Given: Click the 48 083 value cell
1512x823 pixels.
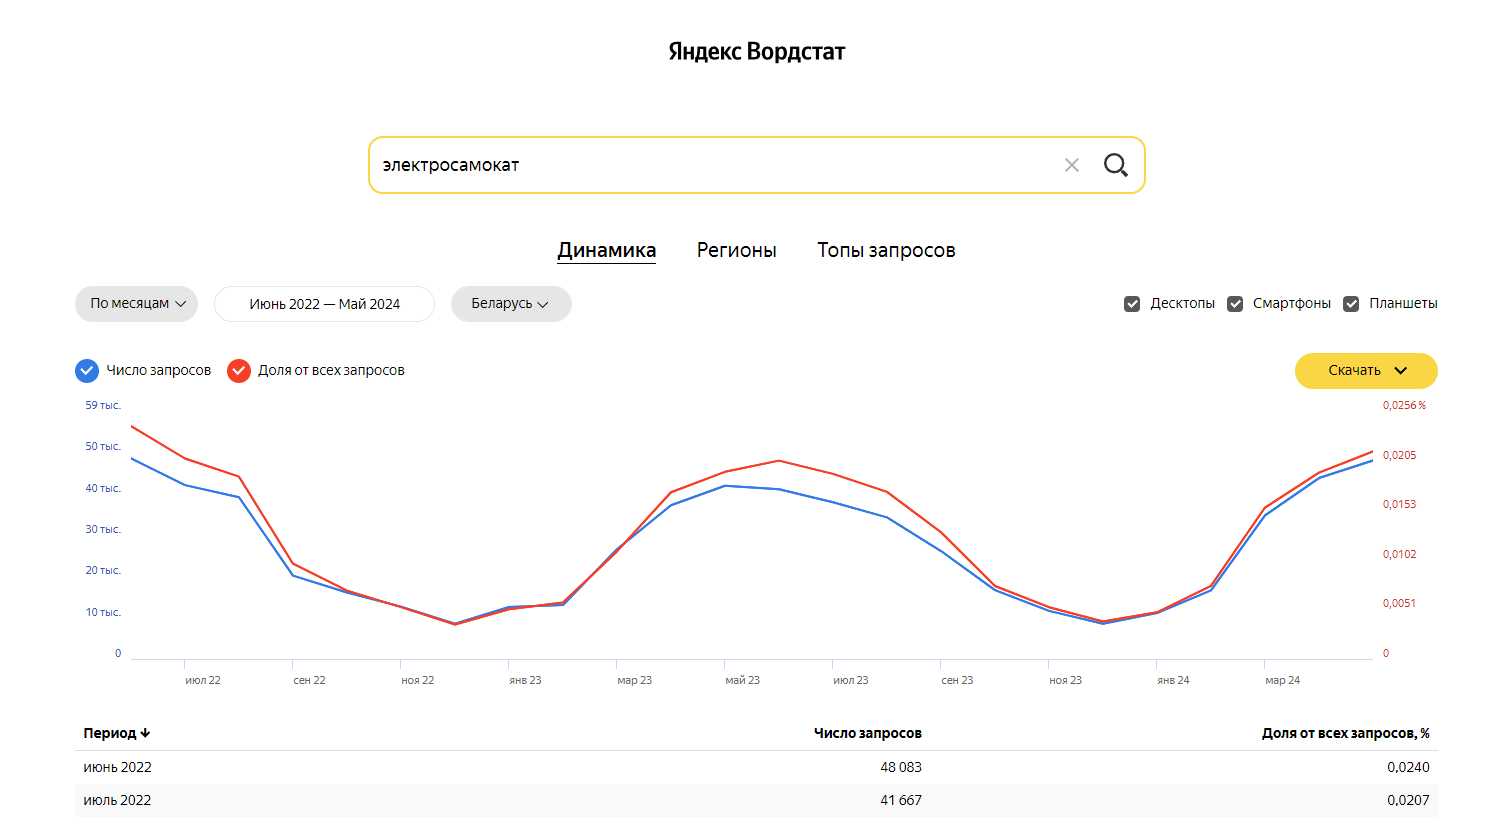Looking at the screenshot, I should pos(901,767).
